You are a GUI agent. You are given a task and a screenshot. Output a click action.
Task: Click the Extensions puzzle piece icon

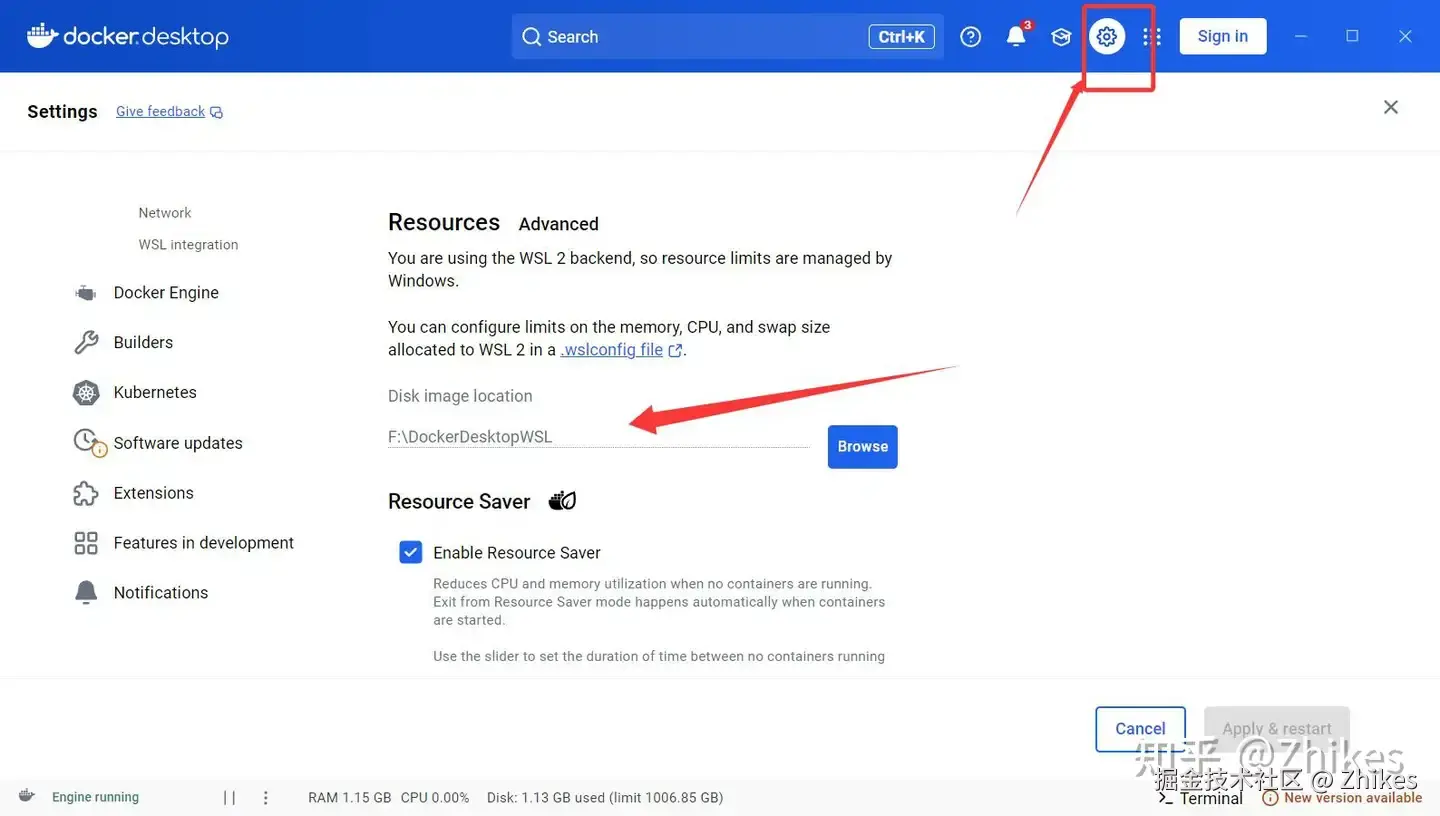[x=86, y=493]
